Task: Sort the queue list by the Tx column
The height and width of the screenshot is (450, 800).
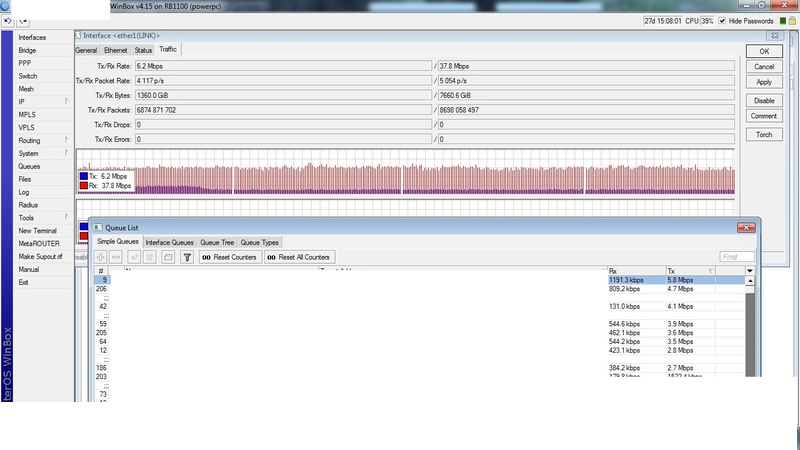Action: point(690,271)
